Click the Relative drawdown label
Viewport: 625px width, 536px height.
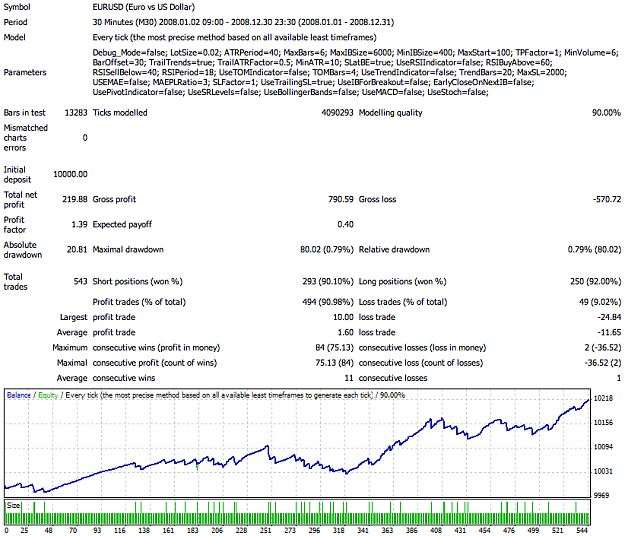394,249
